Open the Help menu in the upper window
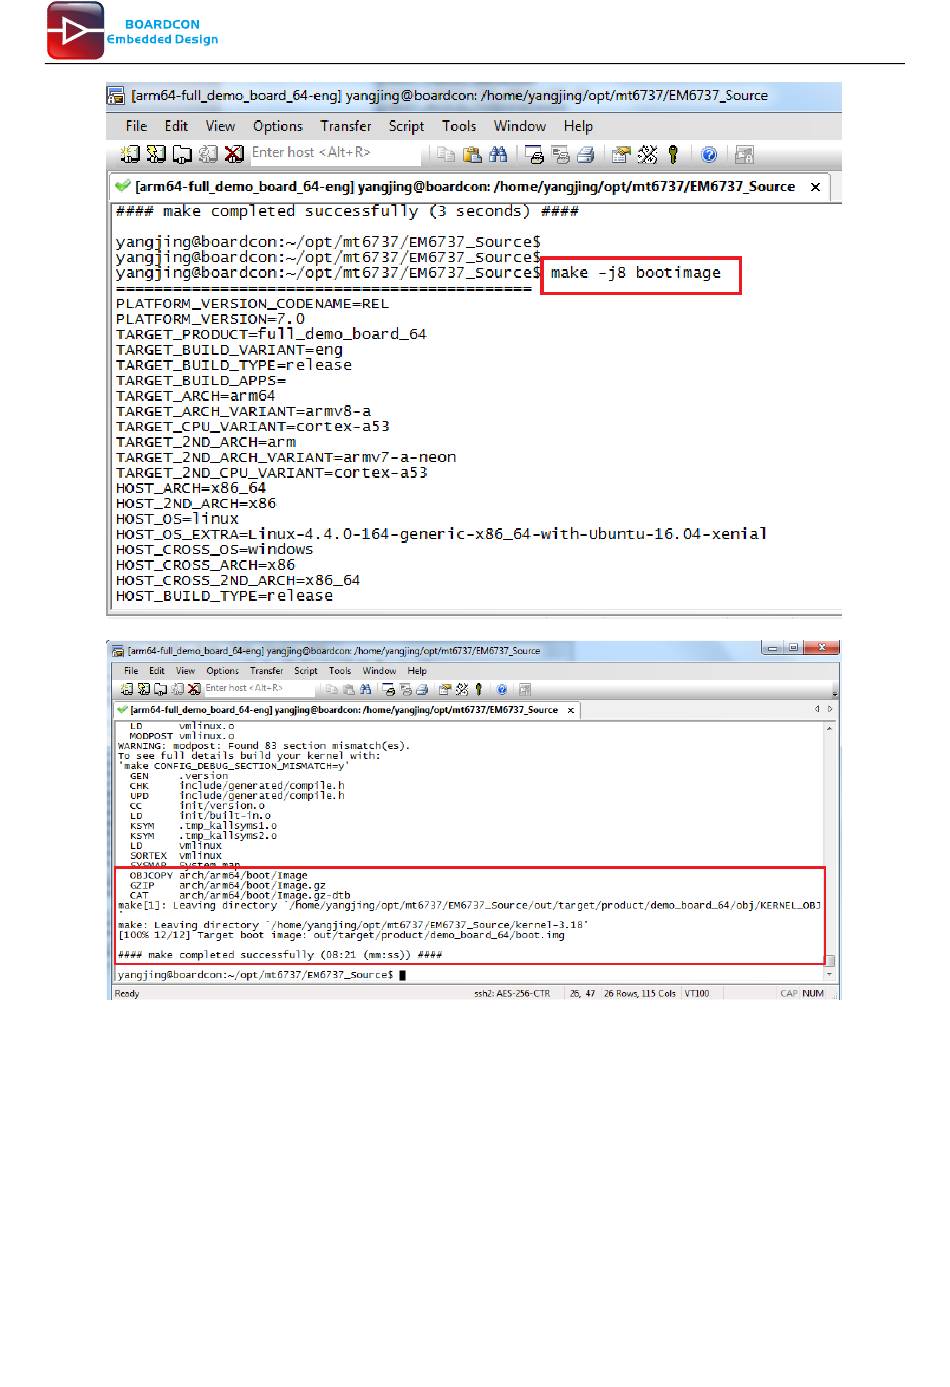Screen dimensions: 950x1387 578,126
